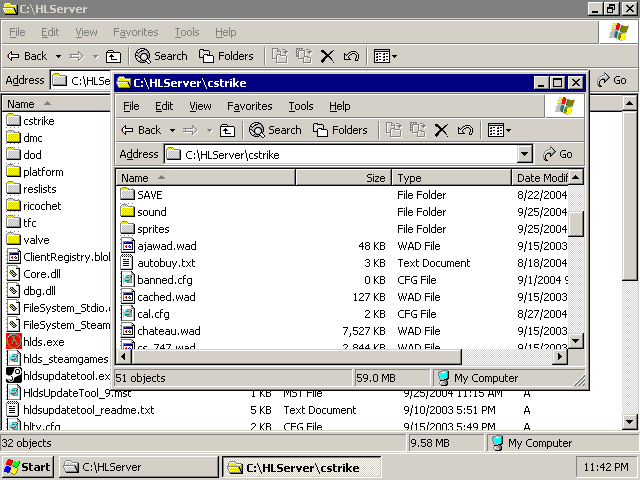
Task: Open Search in the cstrike window toolbar
Action: pos(275,130)
